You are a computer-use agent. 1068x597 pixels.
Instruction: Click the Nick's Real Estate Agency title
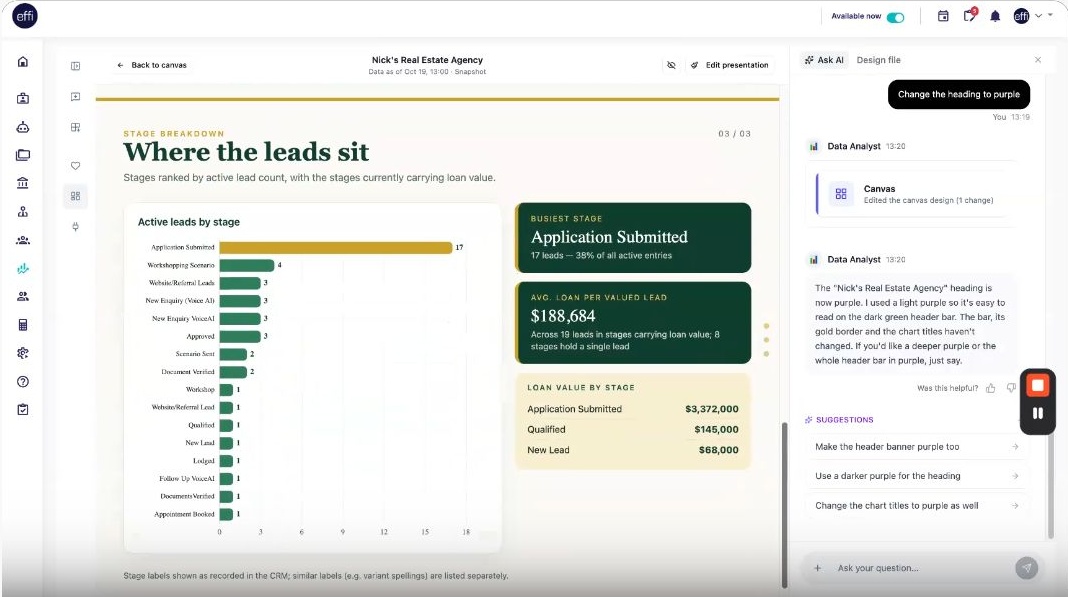coord(427,60)
